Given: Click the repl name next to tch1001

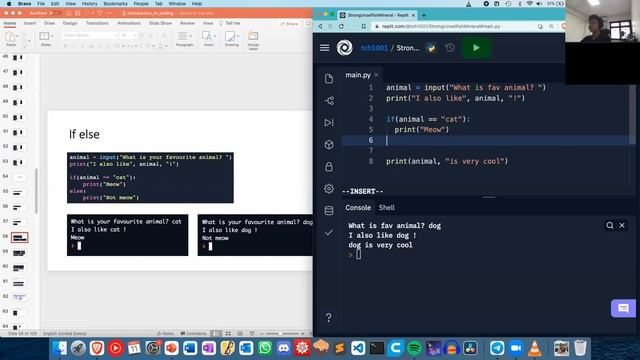Looking at the screenshot, I should pyautogui.click(x=408, y=48).
